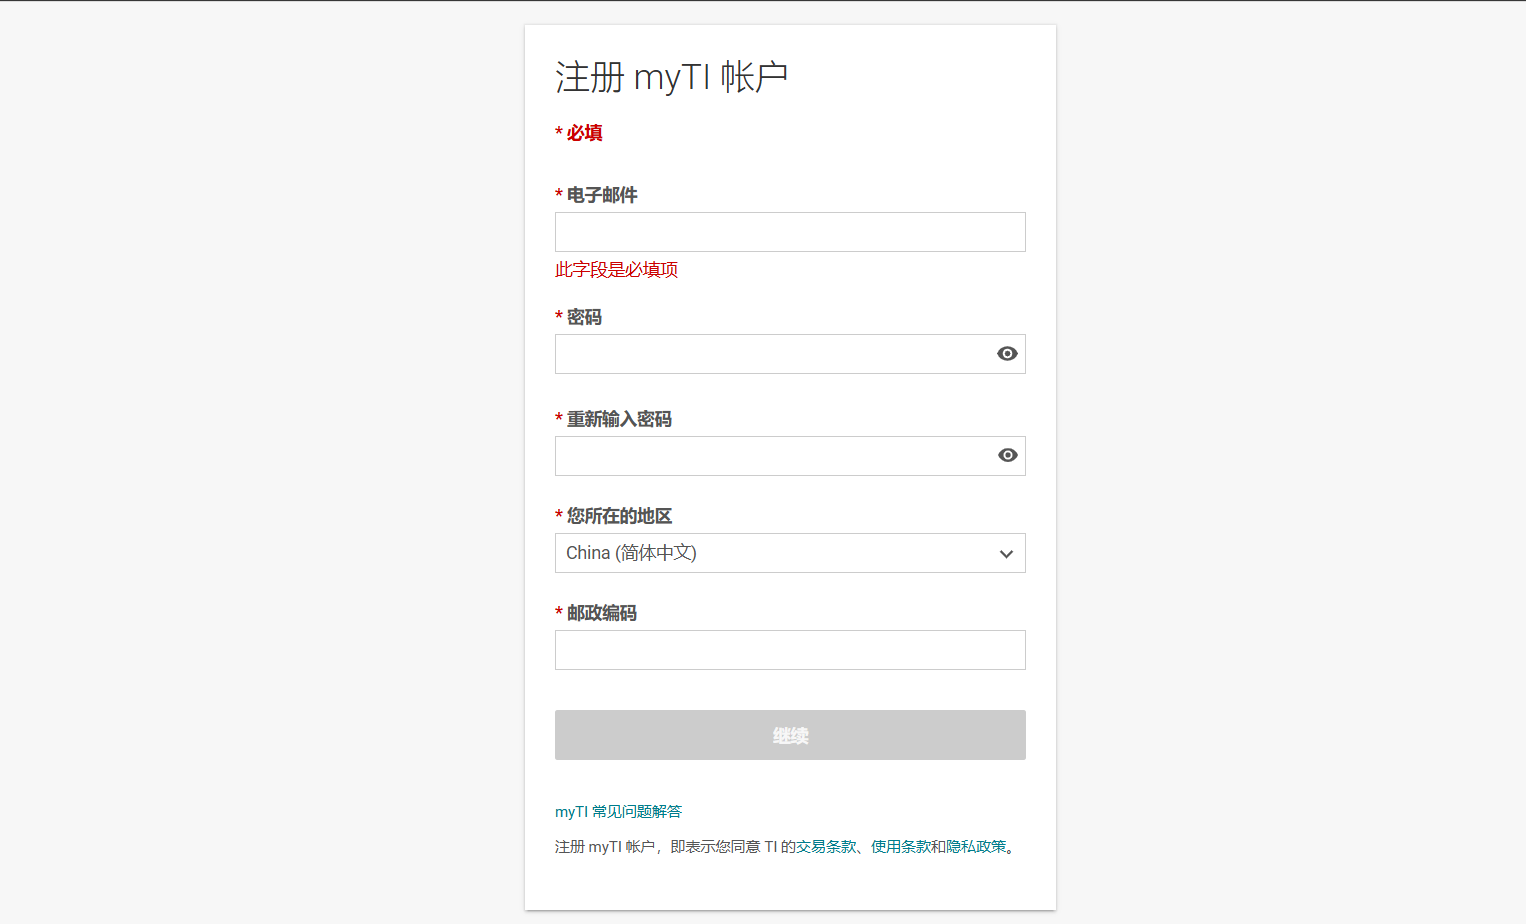Toggle visibility in 重新输入密码 field eye icon

pos(1007,456)
